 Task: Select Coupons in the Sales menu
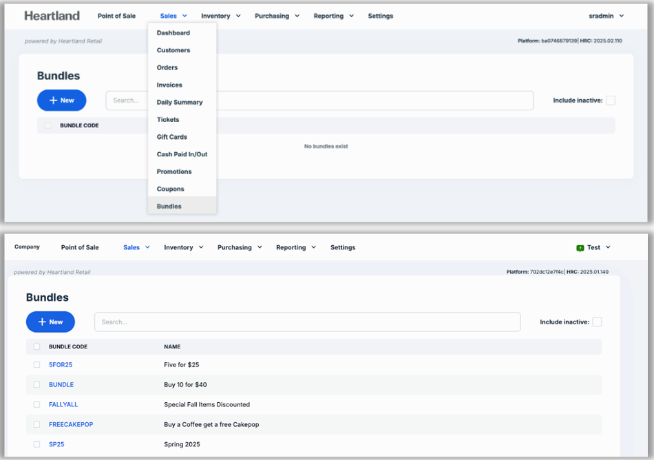tap(170, 189)
